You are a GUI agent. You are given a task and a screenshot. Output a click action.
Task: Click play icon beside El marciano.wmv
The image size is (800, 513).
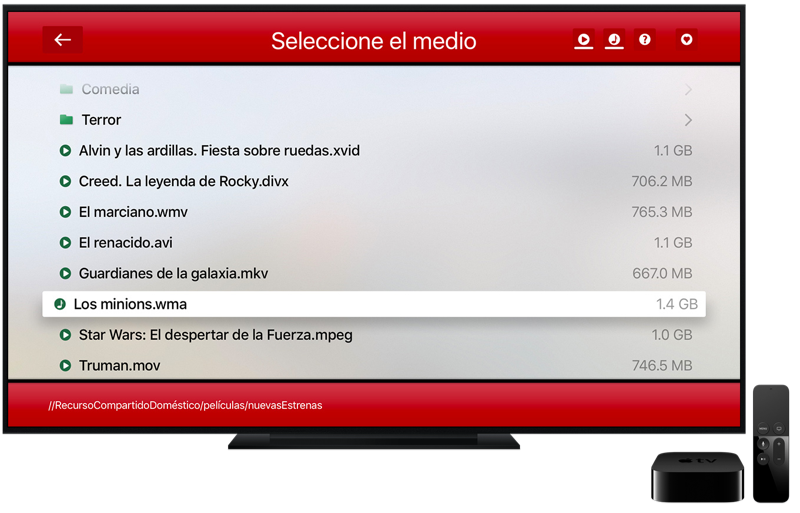pos(66,212)
